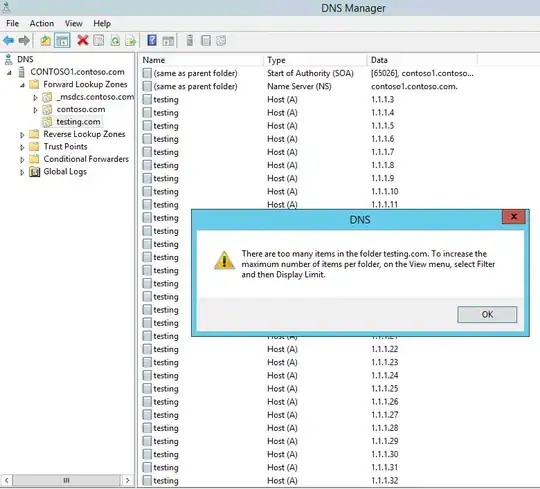Click the console tree scrollbar left arrow
This screenshot has width=540, height=489.
click(7, 480)
